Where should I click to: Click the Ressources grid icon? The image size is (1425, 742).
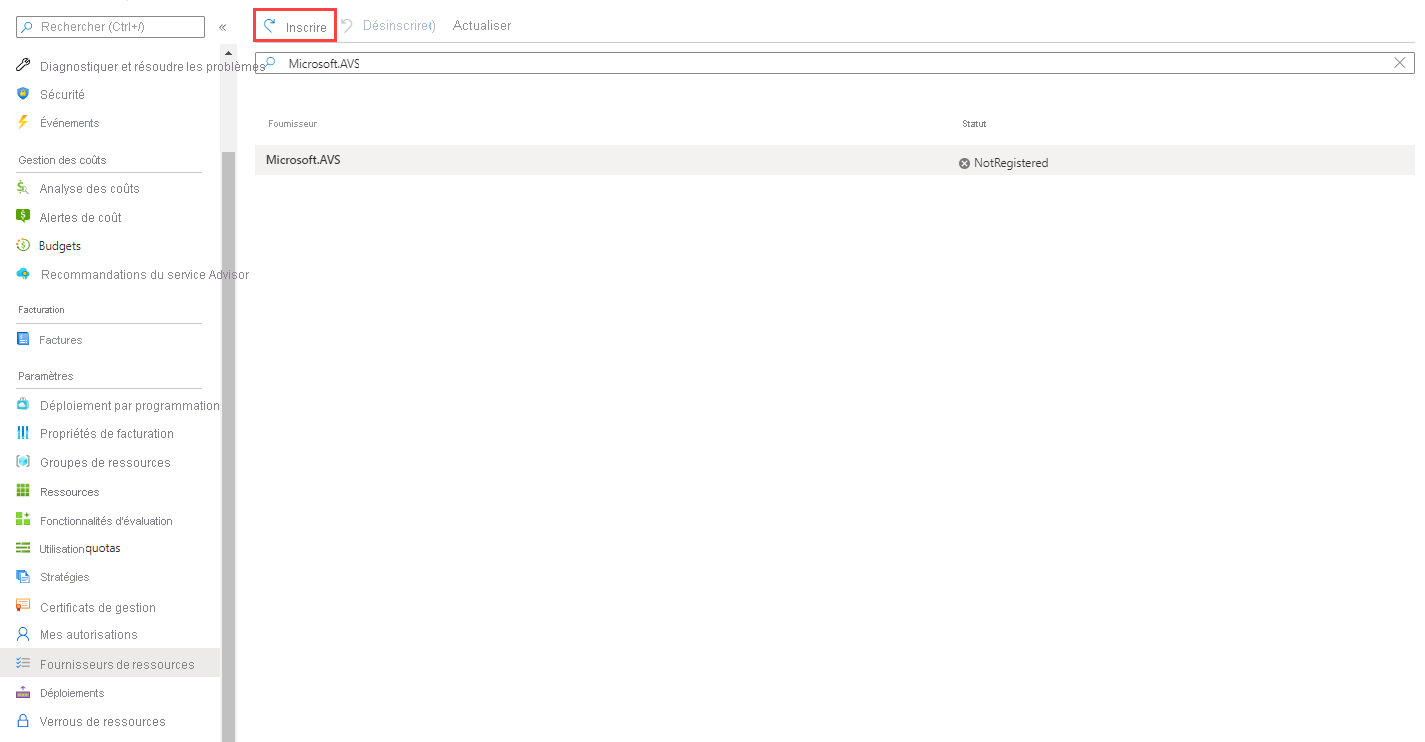pyautogui.click(x=24, y=491)
